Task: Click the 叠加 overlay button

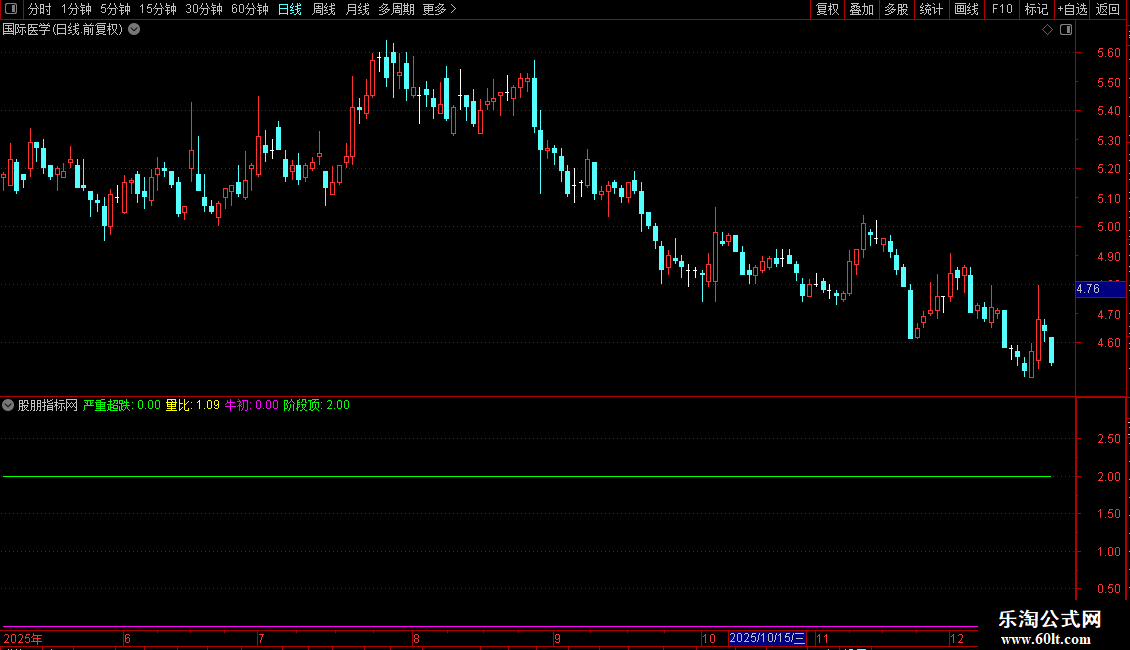Action: click(861, 9)
